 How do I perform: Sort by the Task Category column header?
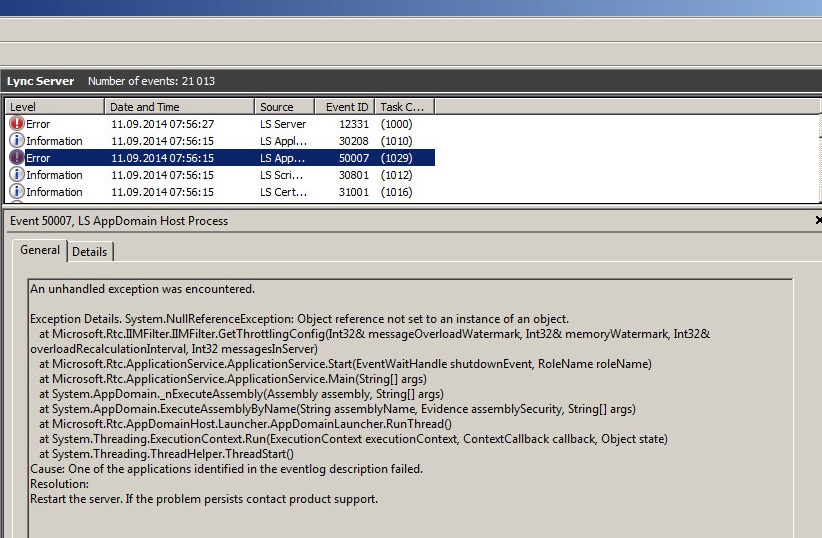click(x=405, y=107)
